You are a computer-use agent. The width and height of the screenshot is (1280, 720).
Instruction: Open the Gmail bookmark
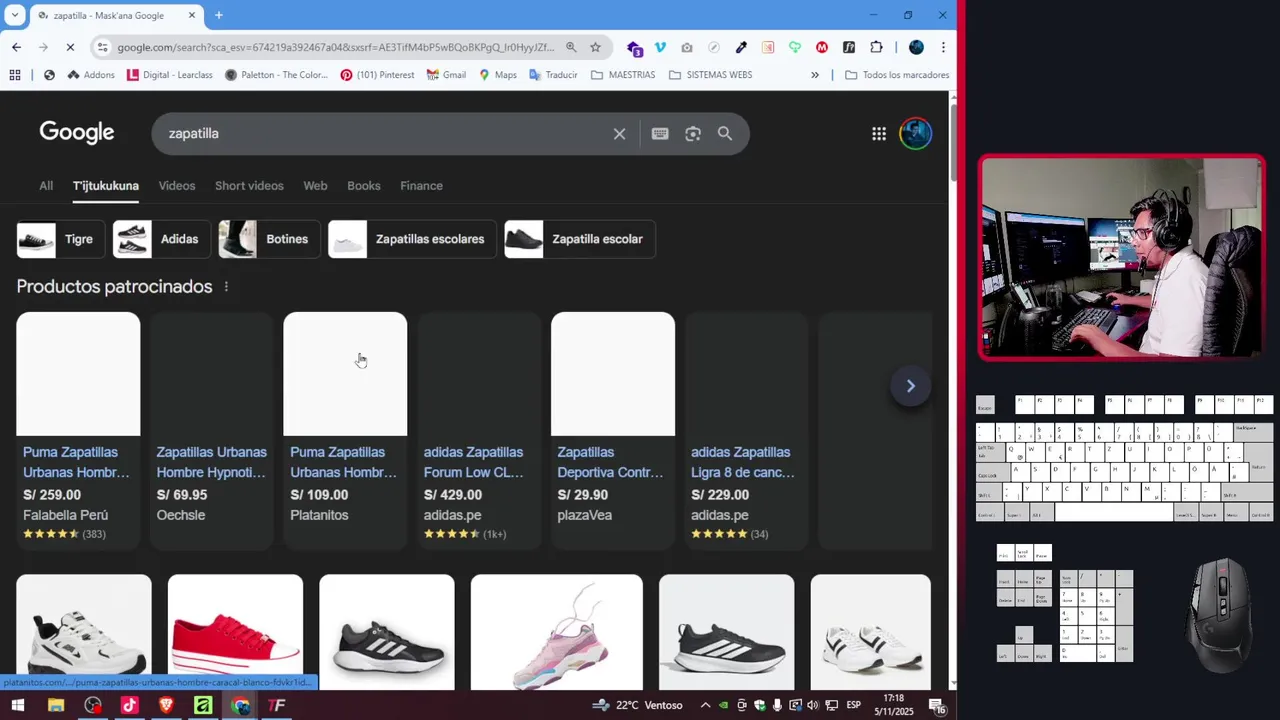[446, 75]
